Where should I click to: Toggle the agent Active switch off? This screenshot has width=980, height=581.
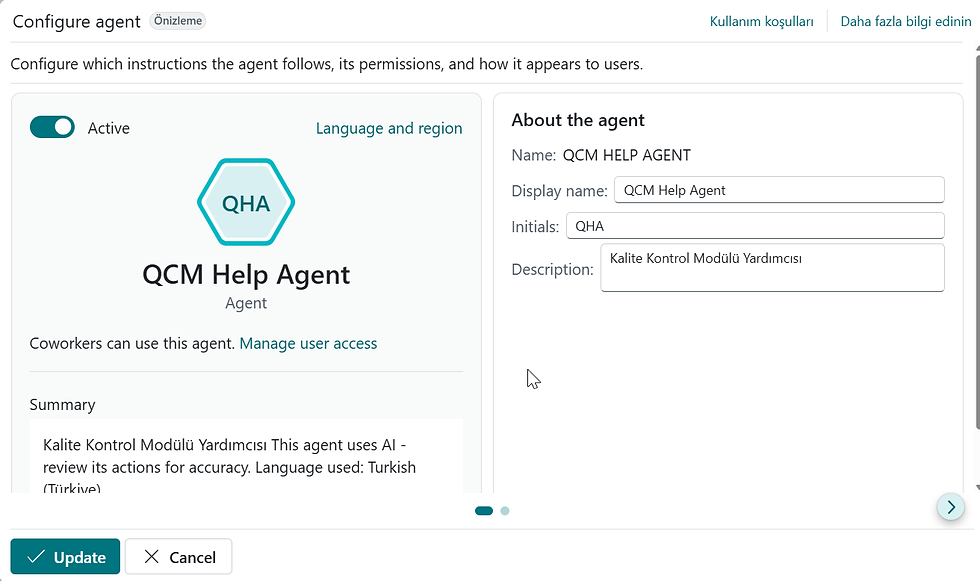(x=52, y=128)
